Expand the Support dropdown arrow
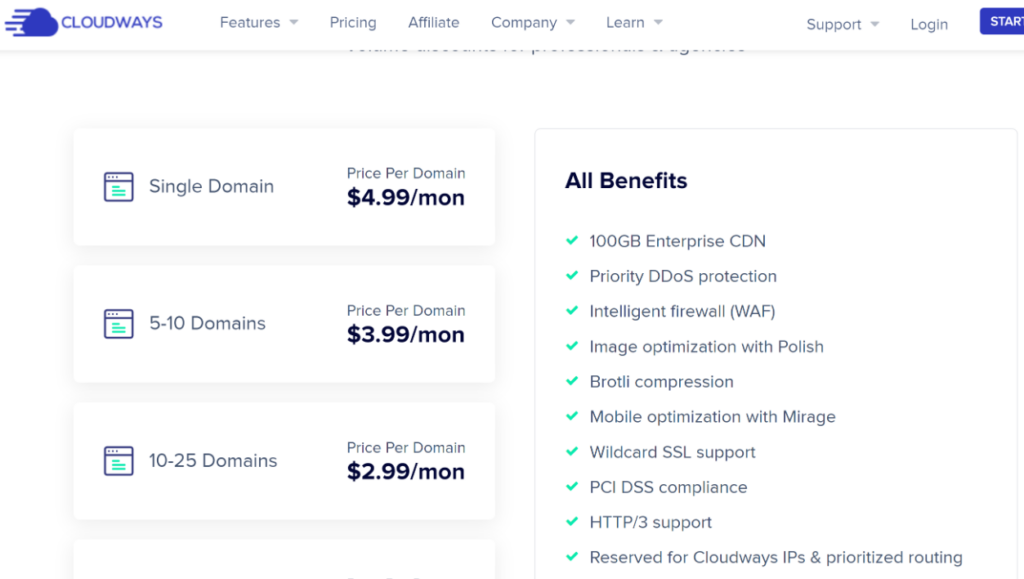Image resolution: width=1024 pixels, height=579 pixels. tap(875, 25)
